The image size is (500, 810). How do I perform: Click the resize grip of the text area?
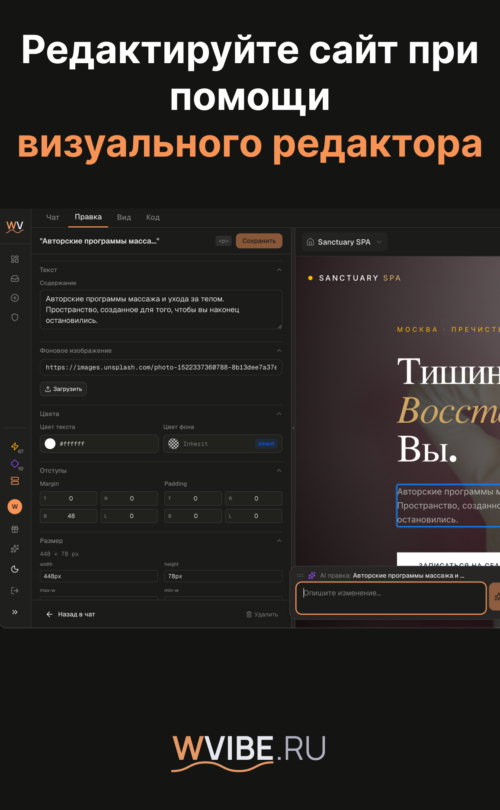(279, 326)
